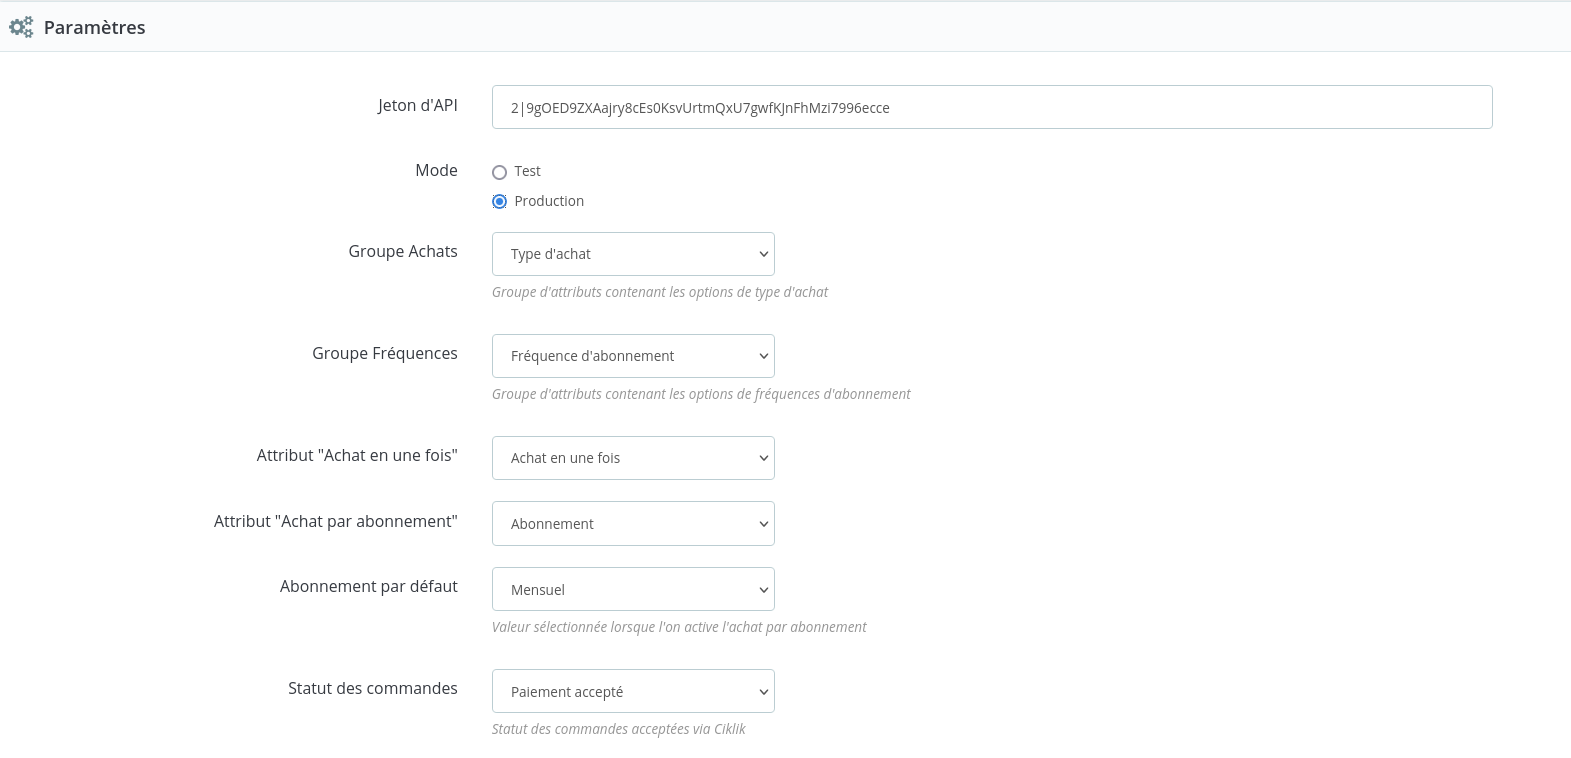Click the Paramètres gears icon
Image resolution: width=1571 pixels, height=758 pixels.
[x=21, y=27]
